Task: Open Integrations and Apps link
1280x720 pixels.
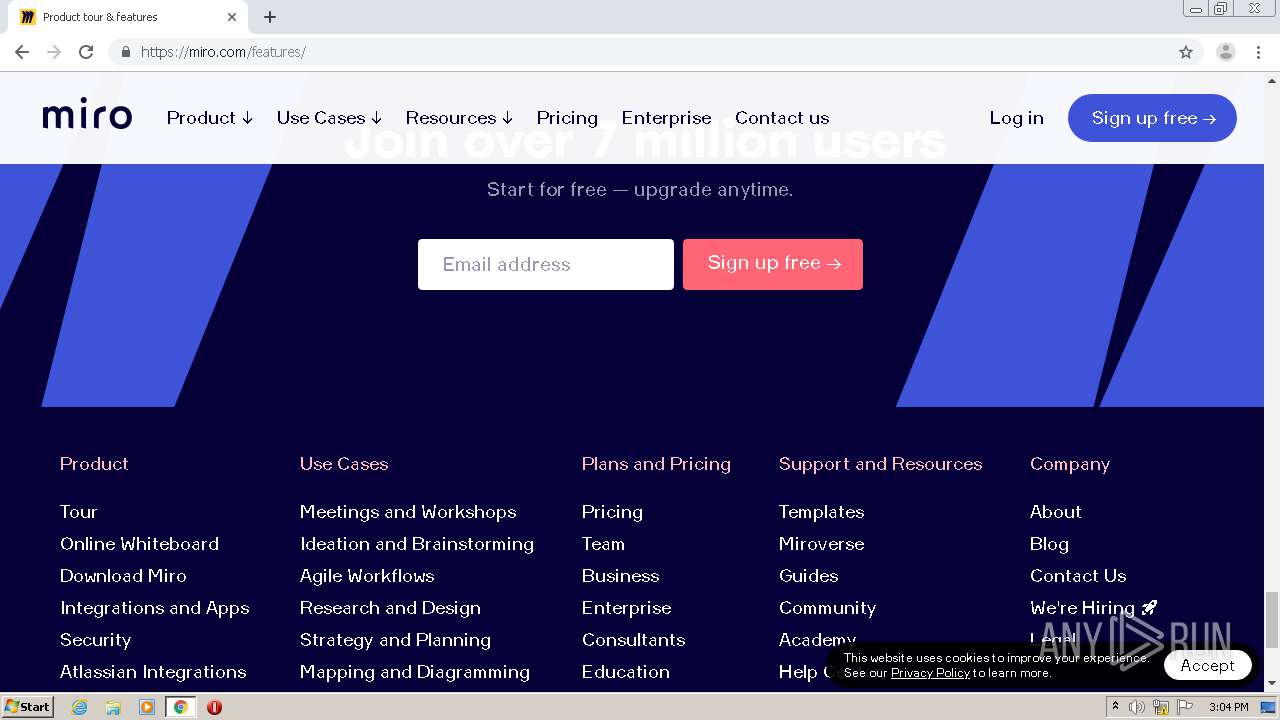Action: (155, 608)
